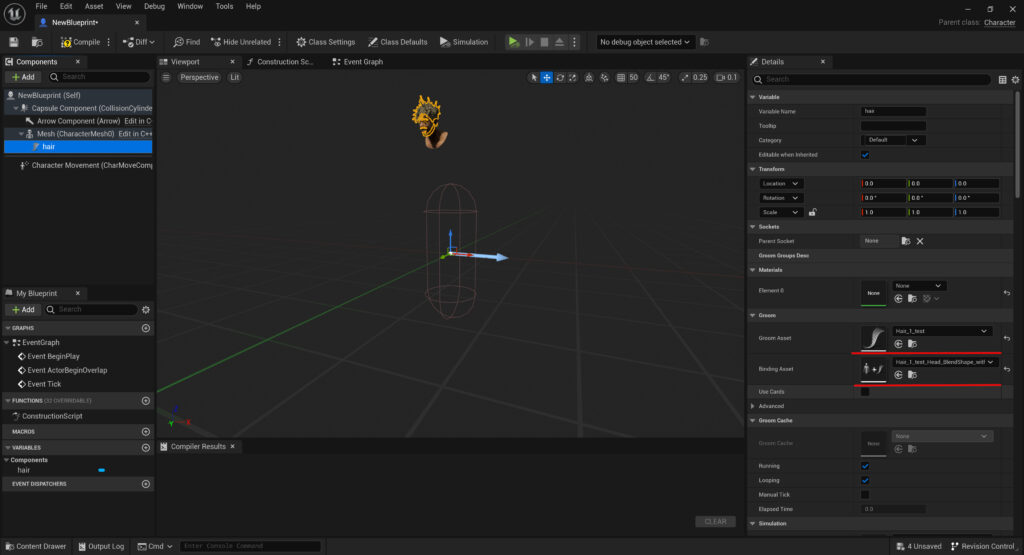Click the Variable Name input field
1024x555 pixels.
(892, 111)
